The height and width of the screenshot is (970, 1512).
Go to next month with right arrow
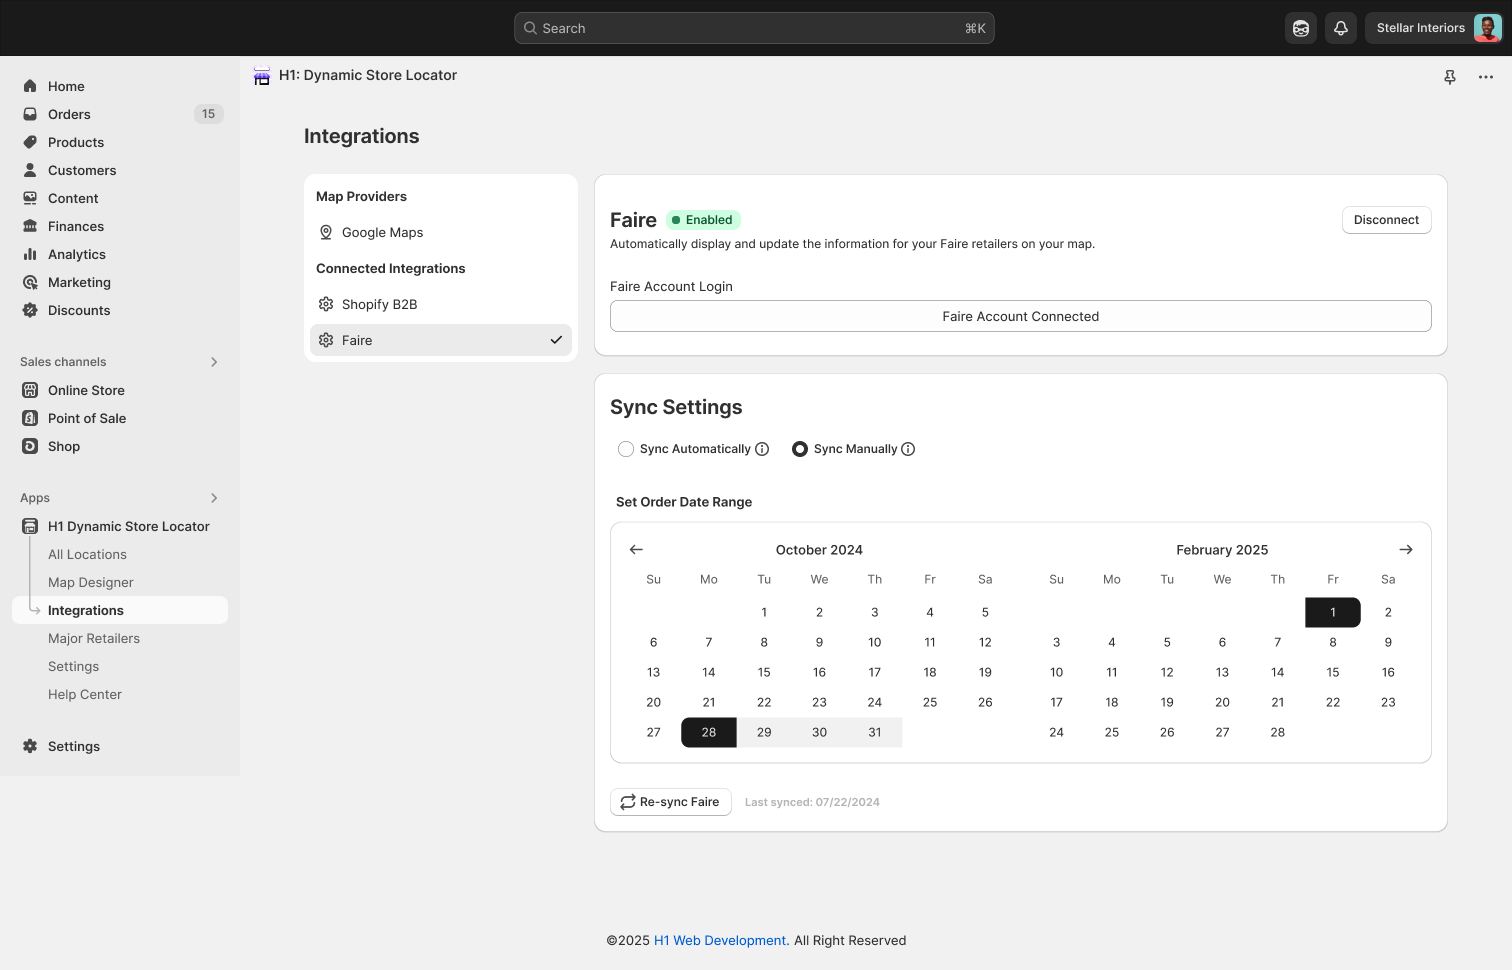point(1406,549)
